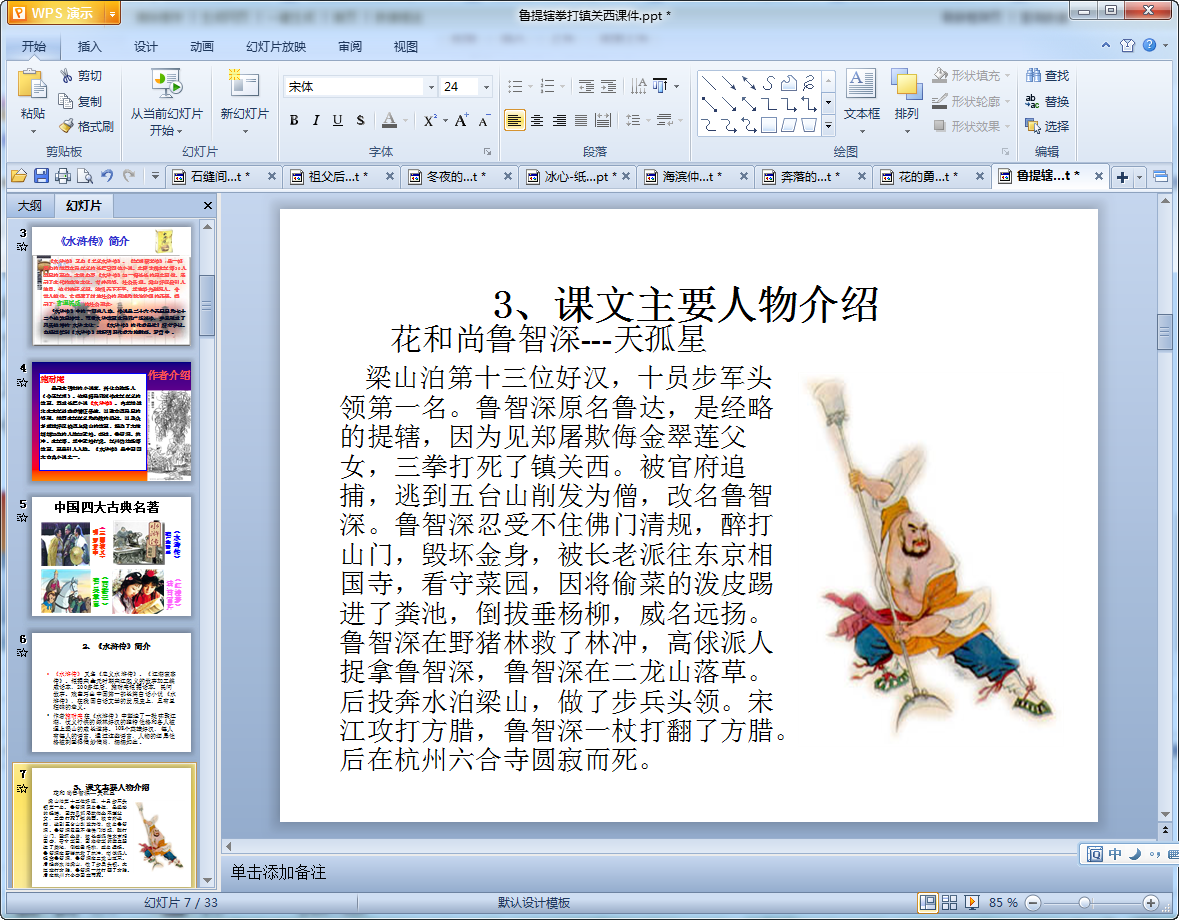This screenshot has width=1179, height=920.
Task: Click the open folder icon in quick toolbar
Action: click(x=19, y=176)
